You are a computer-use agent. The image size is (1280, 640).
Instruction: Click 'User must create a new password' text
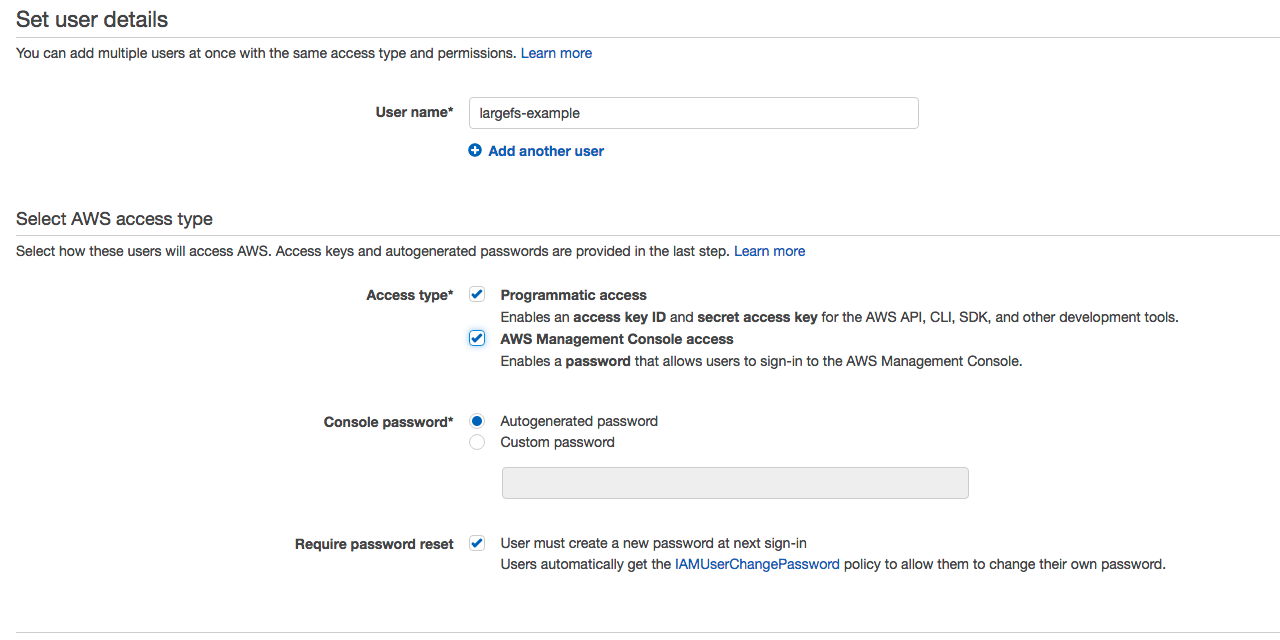[x=653, y=543]
